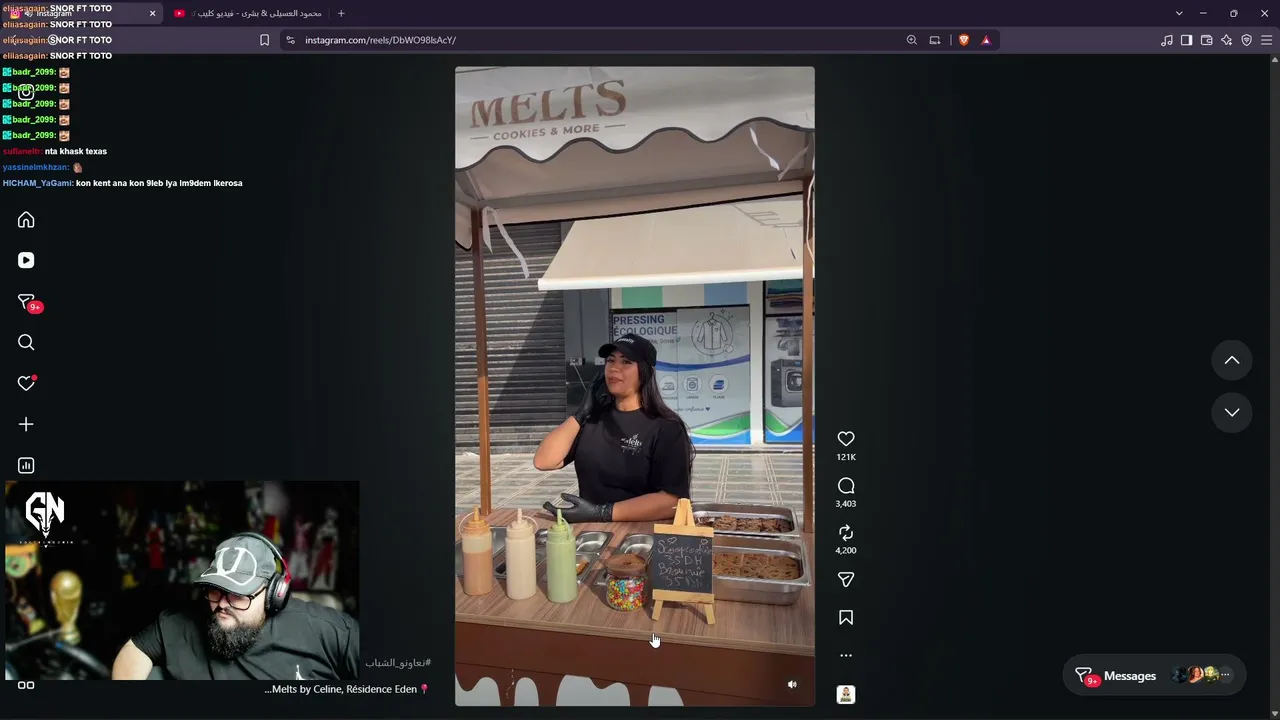Go to the next reel with the down arrow
This screenshot has width=1280, height=720.
point(1232,412)
